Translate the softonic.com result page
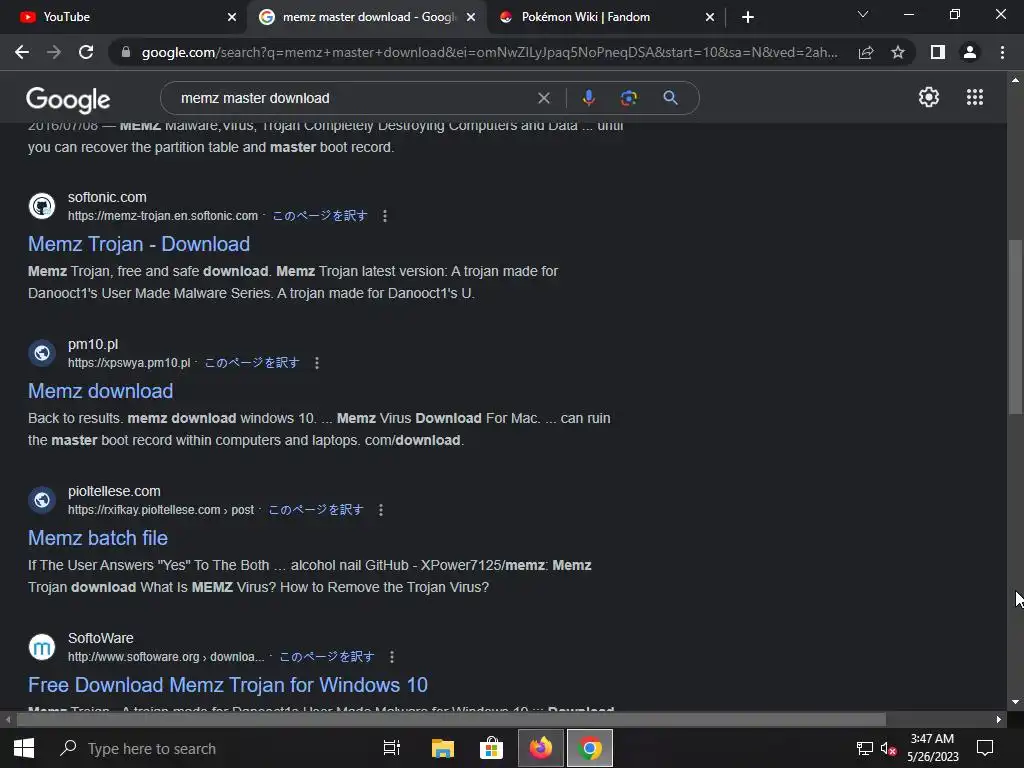The width and height of the screenshot is (1024, 768). pos(320,216)
